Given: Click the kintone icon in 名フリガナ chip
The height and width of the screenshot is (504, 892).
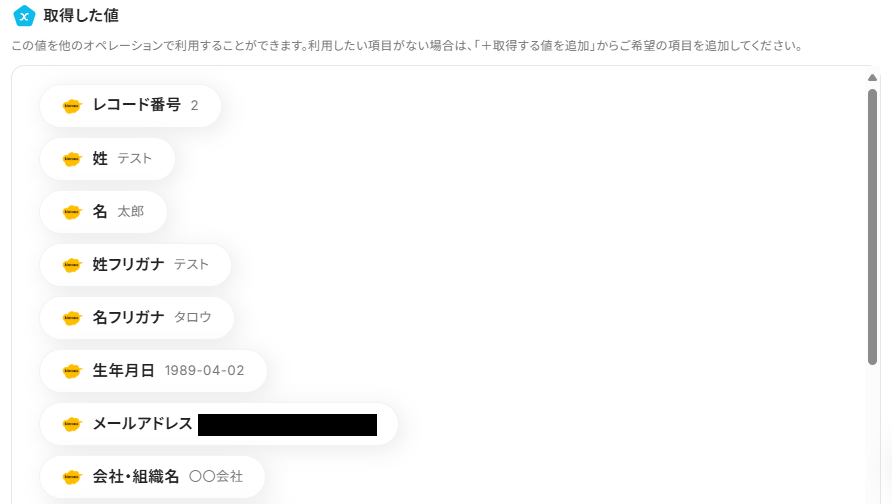Looking at the screenshot, I should [72, 318].
